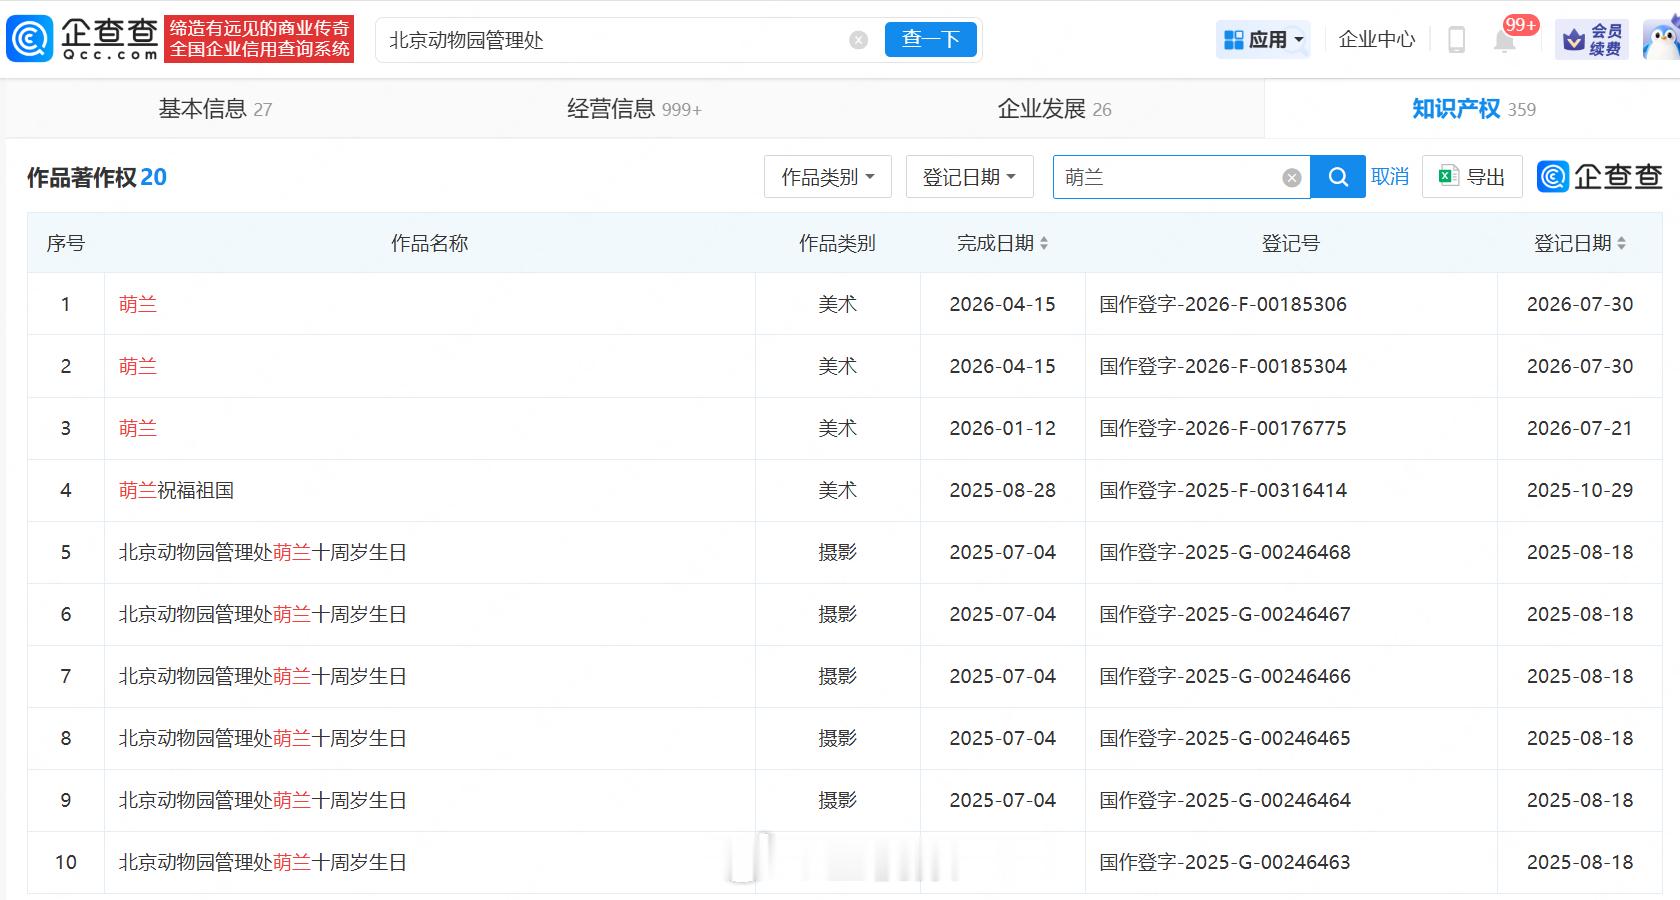1680x900 pixels.
Task: Select registration number 国作登字-2025-F-00316414
Action: 1222,490
